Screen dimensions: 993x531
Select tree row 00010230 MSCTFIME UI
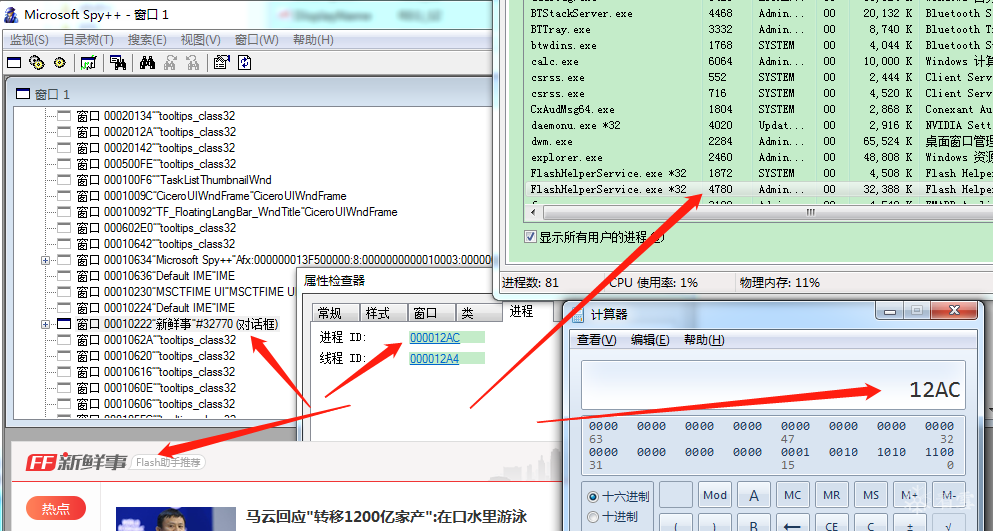187,291
